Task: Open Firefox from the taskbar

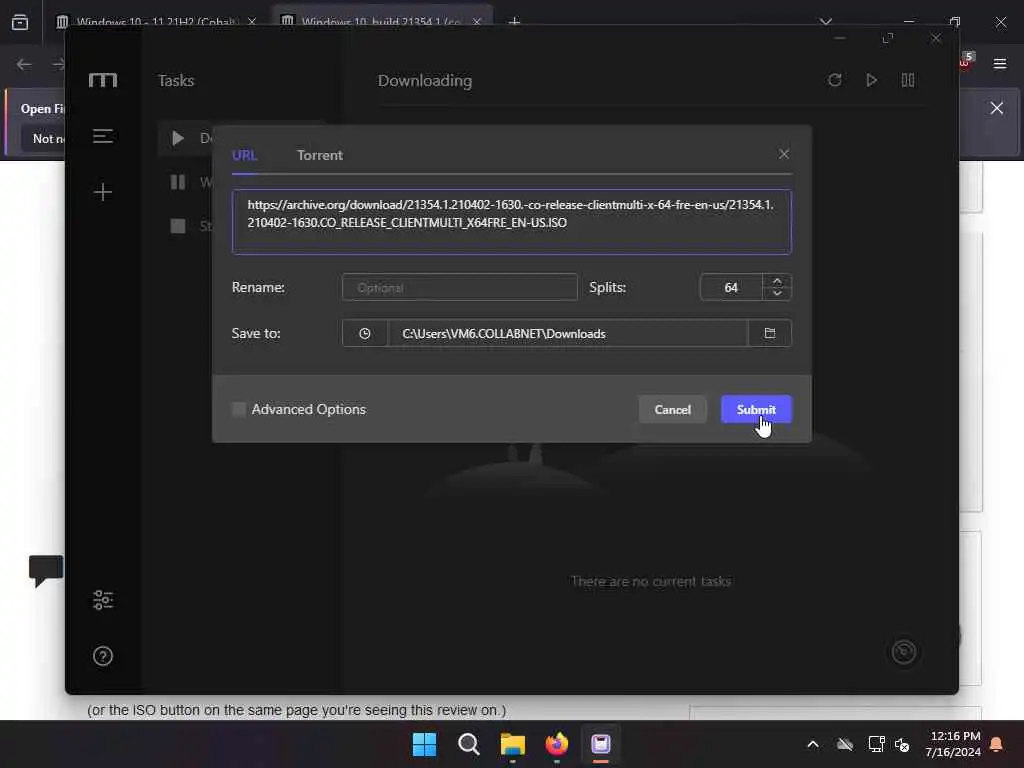Action: click(556, 744)
